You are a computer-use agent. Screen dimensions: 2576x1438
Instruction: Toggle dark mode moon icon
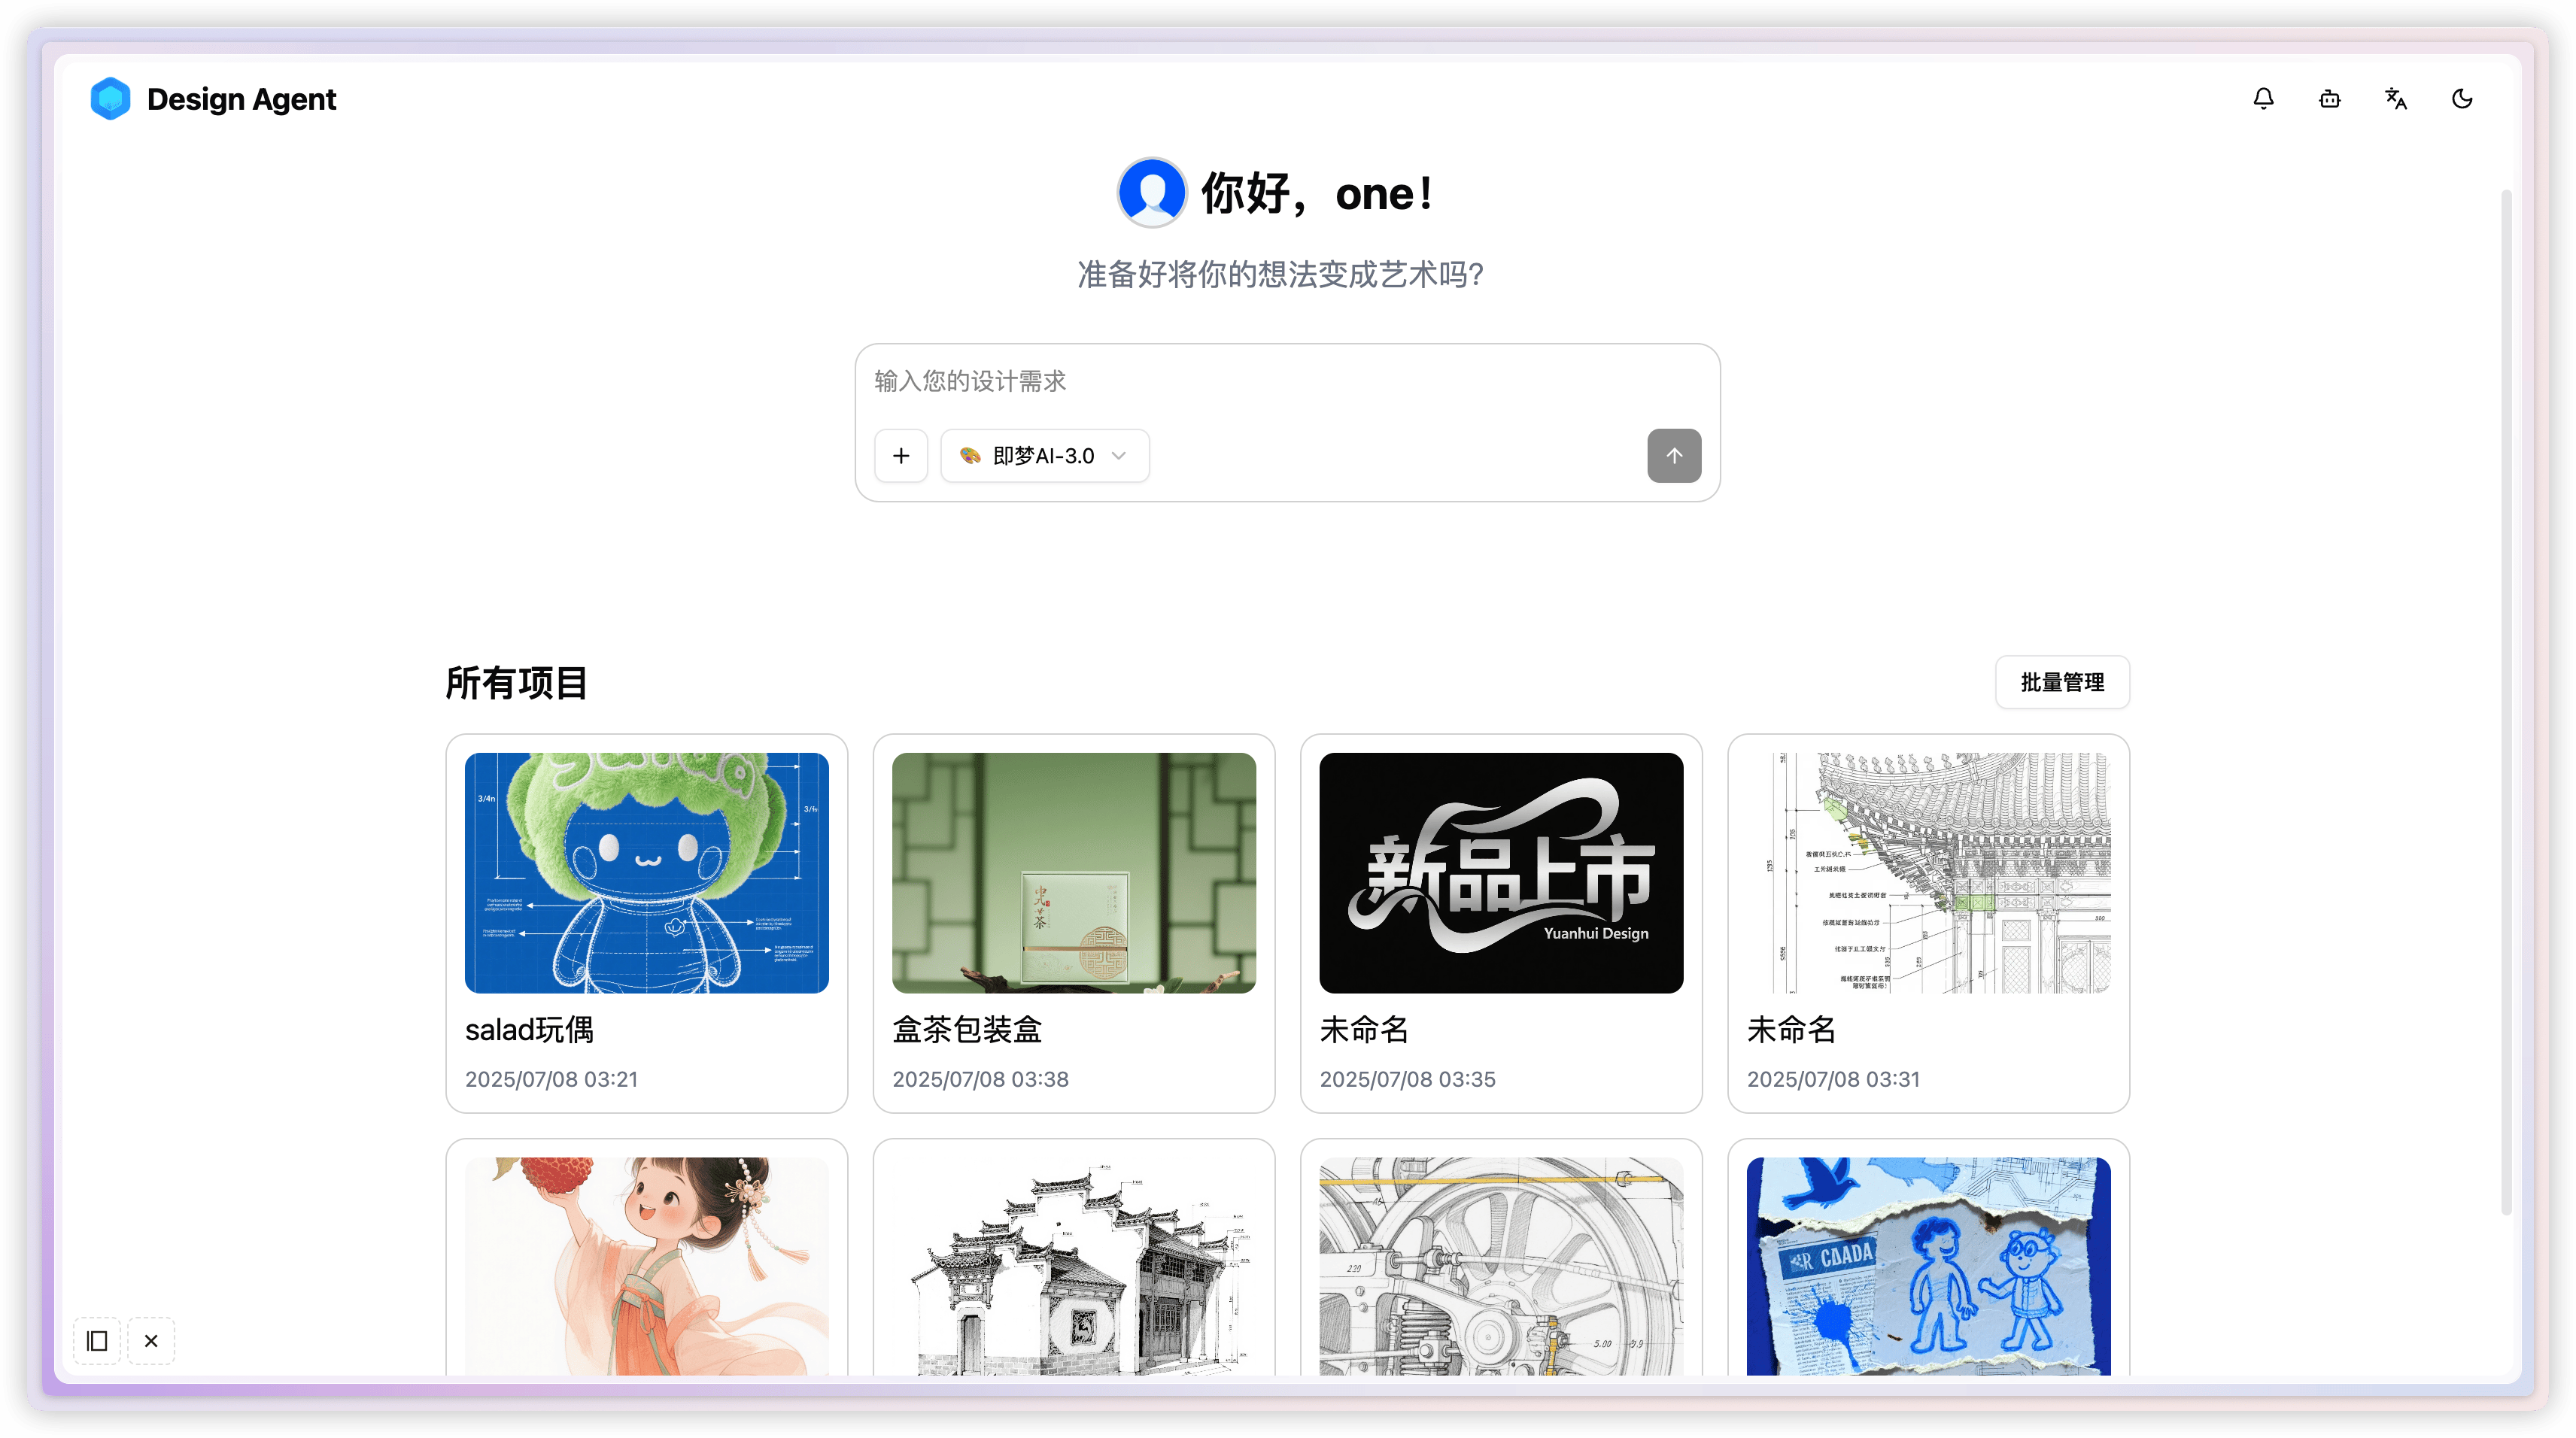(x=2461, y=98)
